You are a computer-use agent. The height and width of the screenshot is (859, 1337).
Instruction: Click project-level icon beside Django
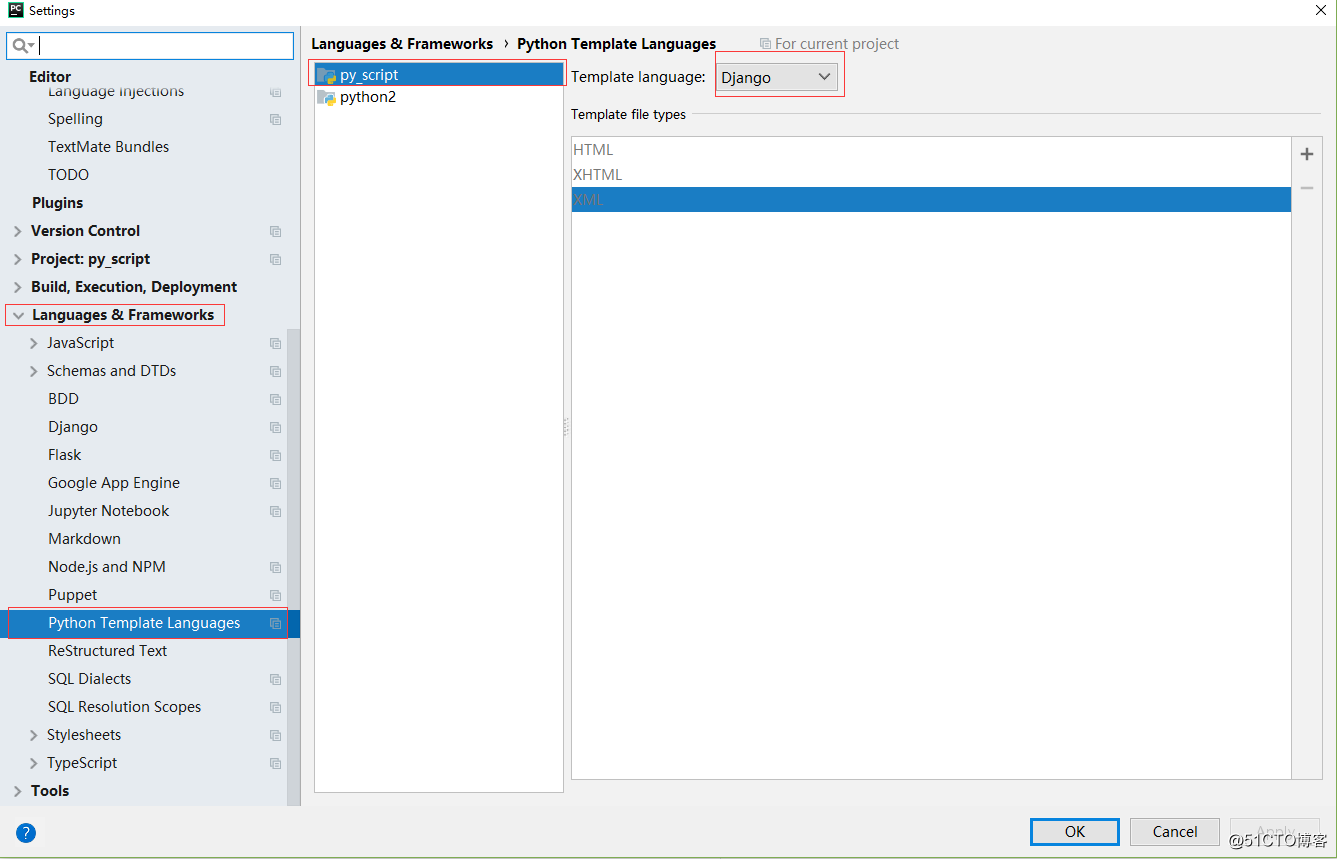(x=275, y=427)
